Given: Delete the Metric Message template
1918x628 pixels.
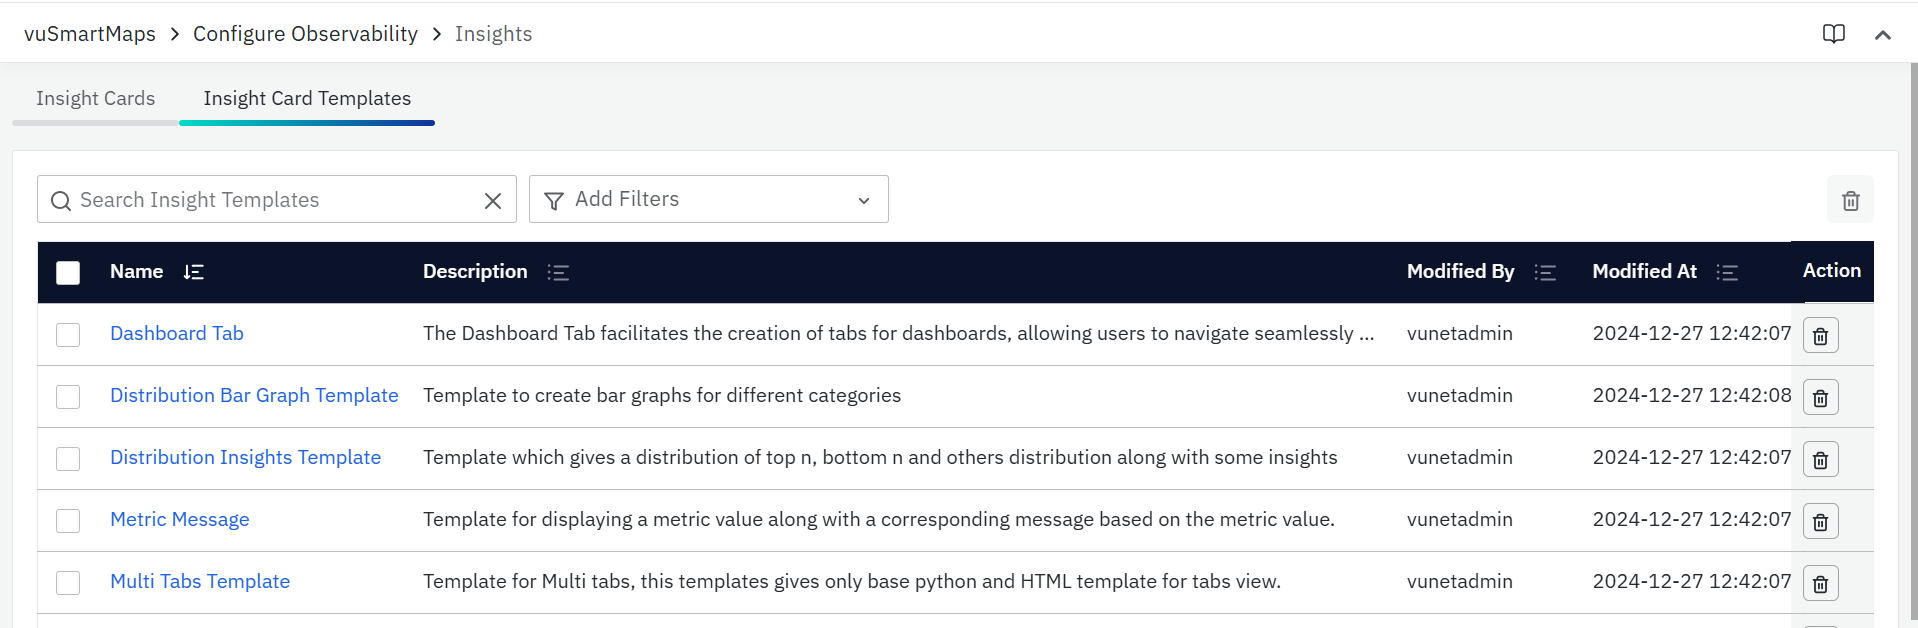Looking at the screenshot, I should click(x=1820, y=522).
